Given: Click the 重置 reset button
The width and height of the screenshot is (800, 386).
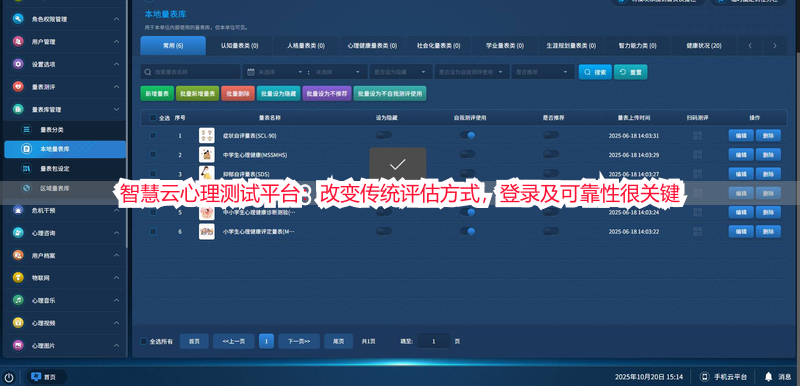Looking at the screenshot, I should pos(631,72).
